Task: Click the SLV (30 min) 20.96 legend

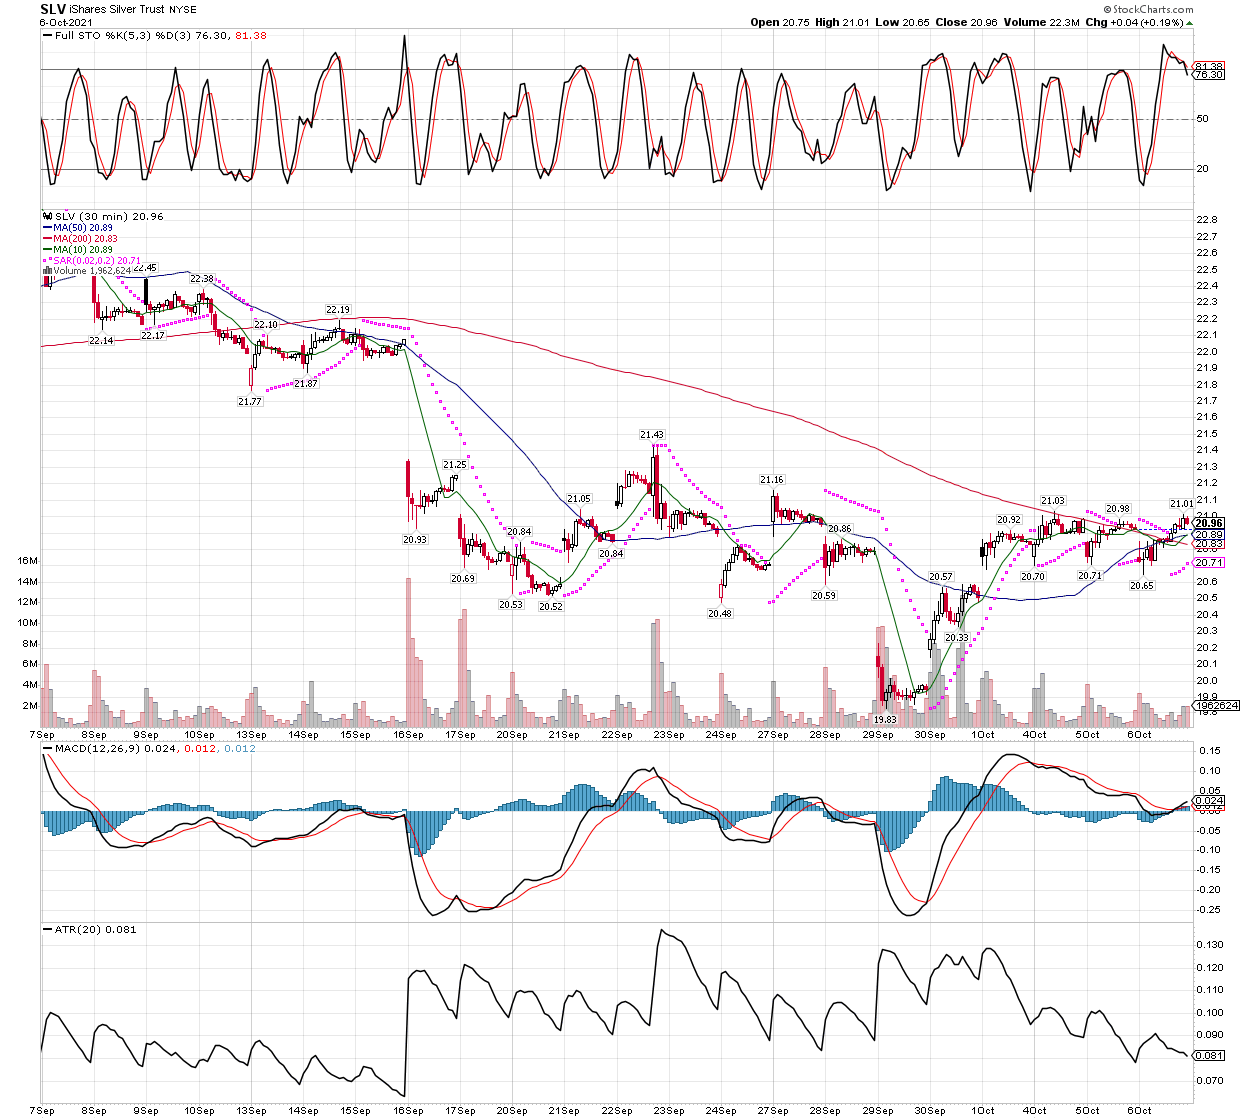Action: pos(109,216)
